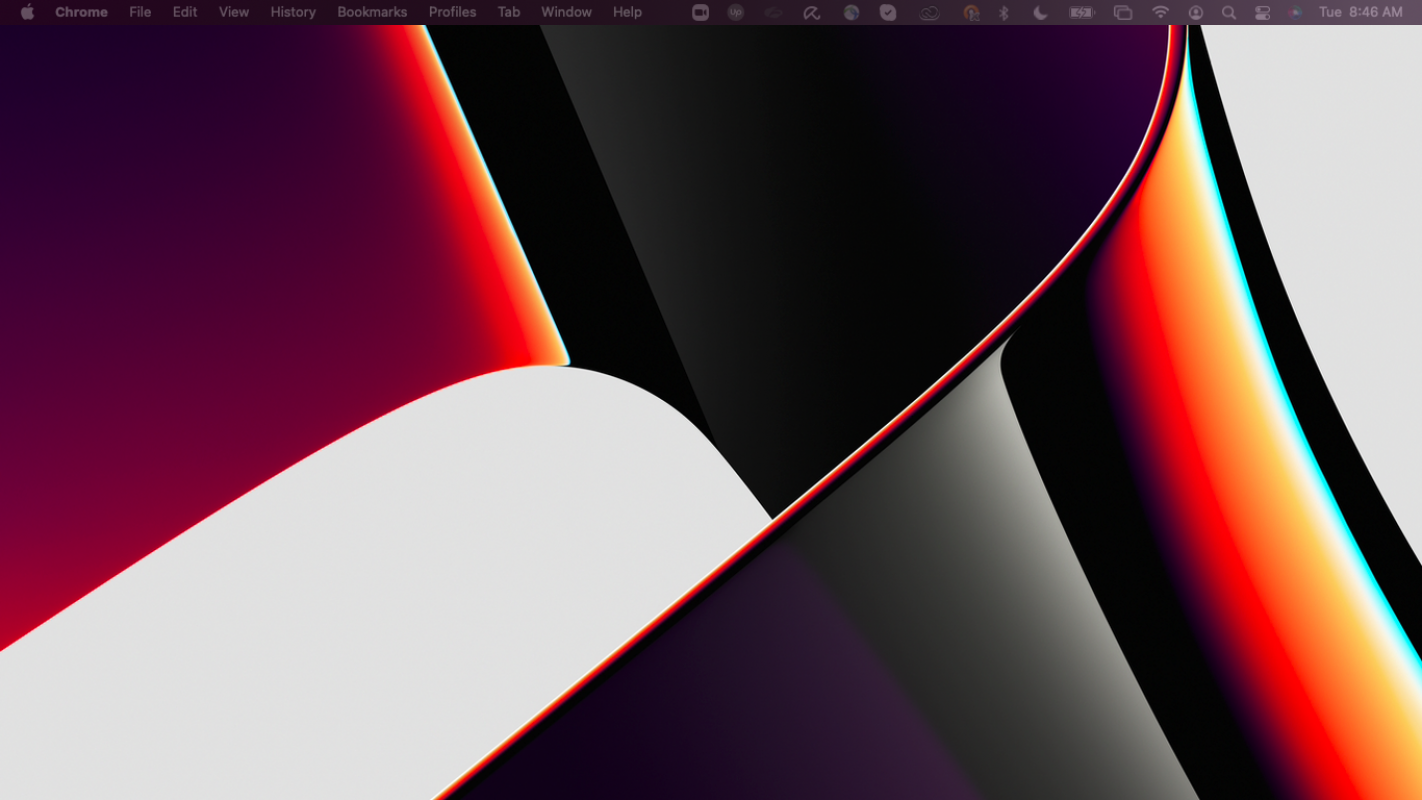
Task: Open the user account switcher icon
Action: click(x=1196, y=12)
